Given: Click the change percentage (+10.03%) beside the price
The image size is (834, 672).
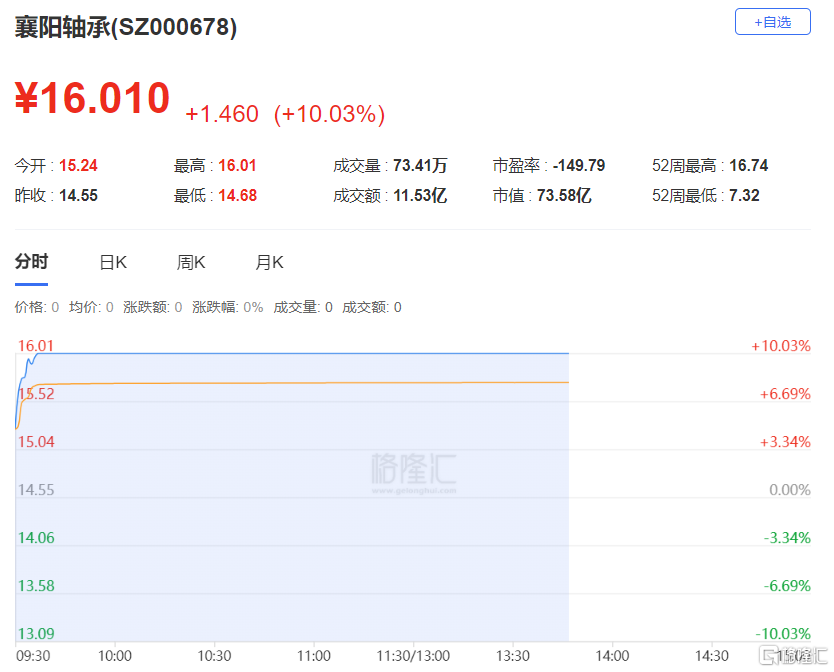Looking at the screenshot, I should pyautogui.click(x=329, y=114).
